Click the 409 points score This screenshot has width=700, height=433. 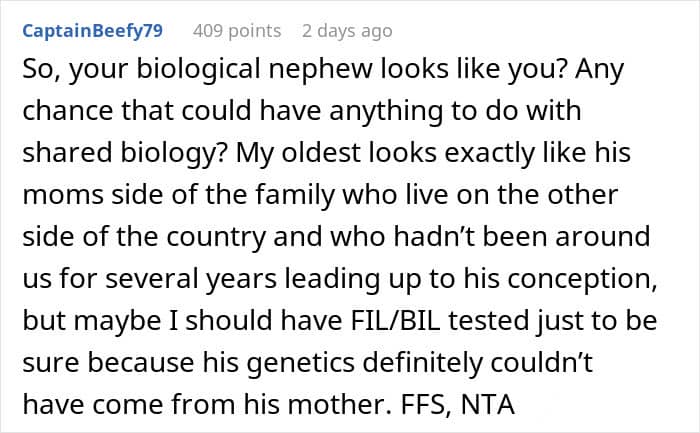[x=237, y=30]
